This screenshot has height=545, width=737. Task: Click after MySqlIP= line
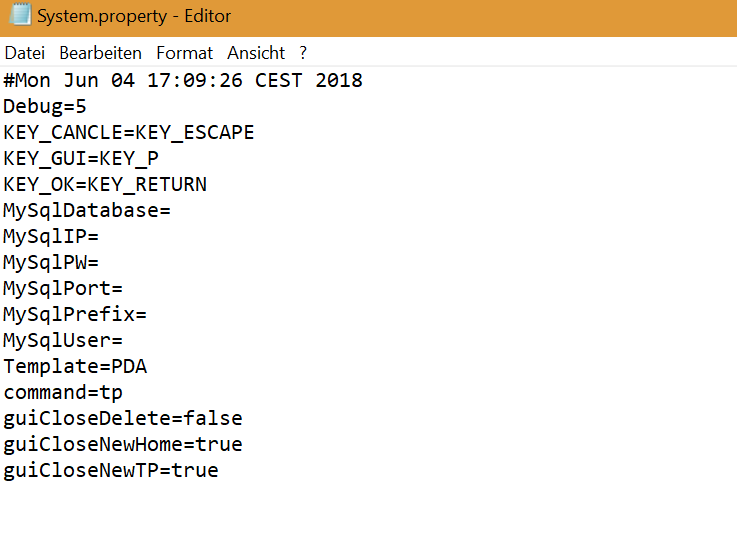(x=100, y=237)
